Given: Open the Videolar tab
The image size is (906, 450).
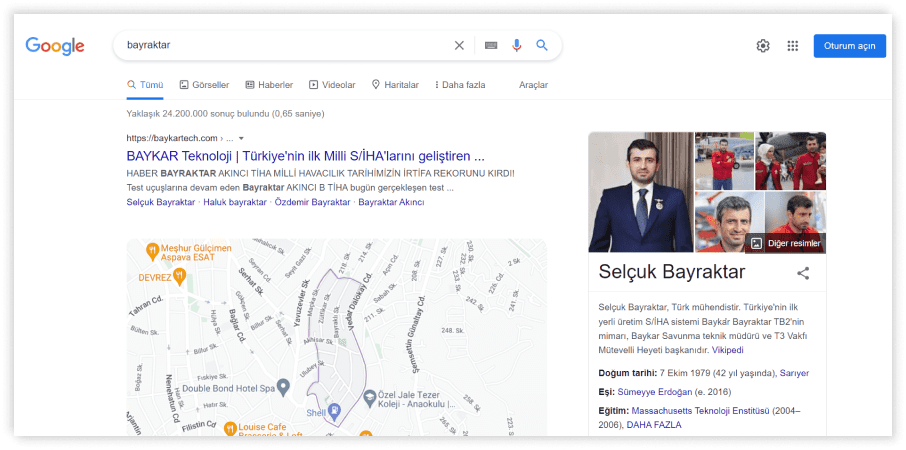Looking at the screenshot, I should pos(332,85).
